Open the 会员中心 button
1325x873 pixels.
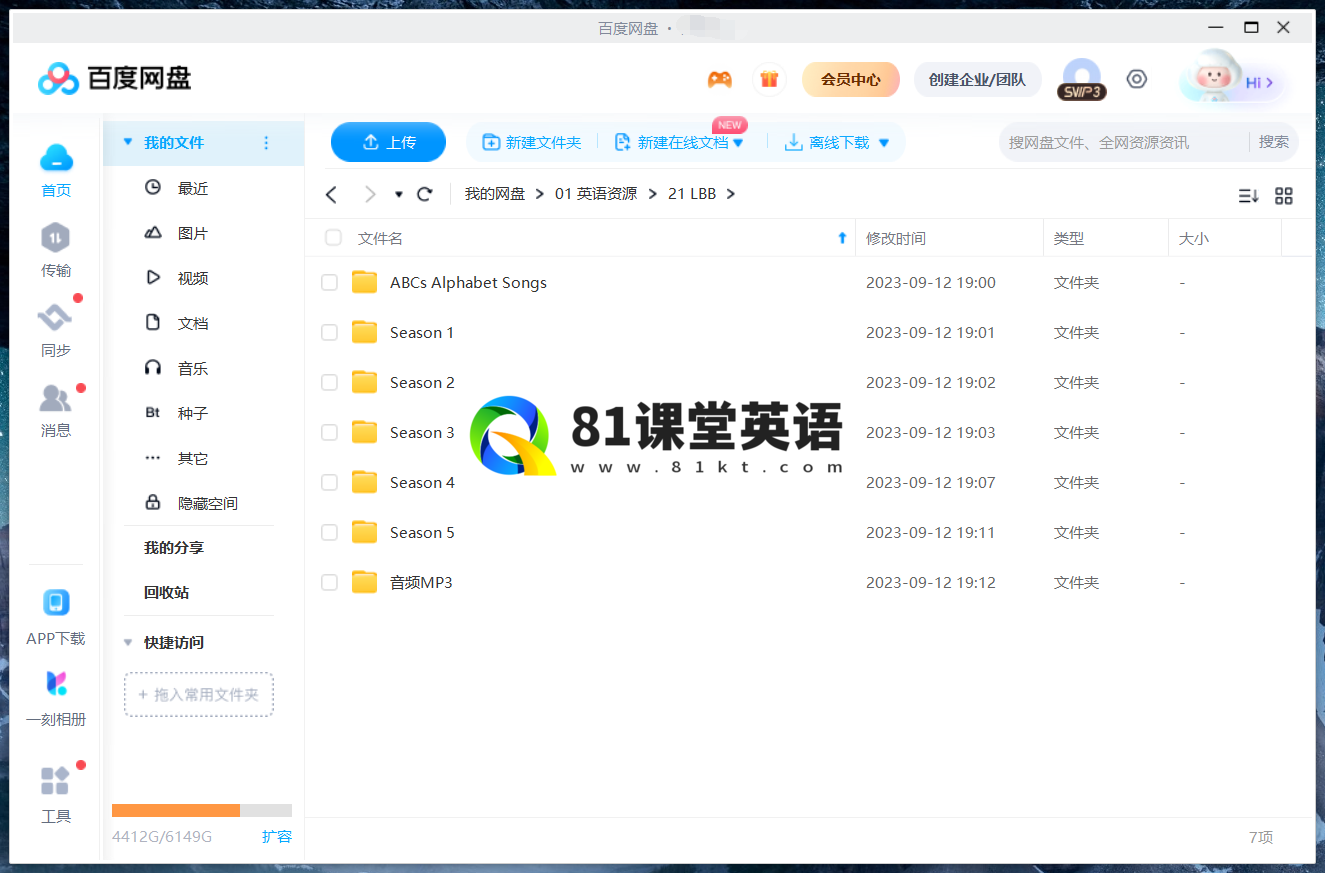point(851,79)
